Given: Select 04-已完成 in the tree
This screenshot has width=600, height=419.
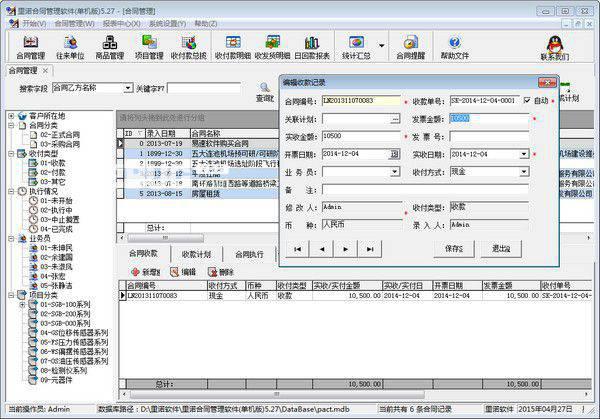Looking at the screenshot, I should coord(56,229).
